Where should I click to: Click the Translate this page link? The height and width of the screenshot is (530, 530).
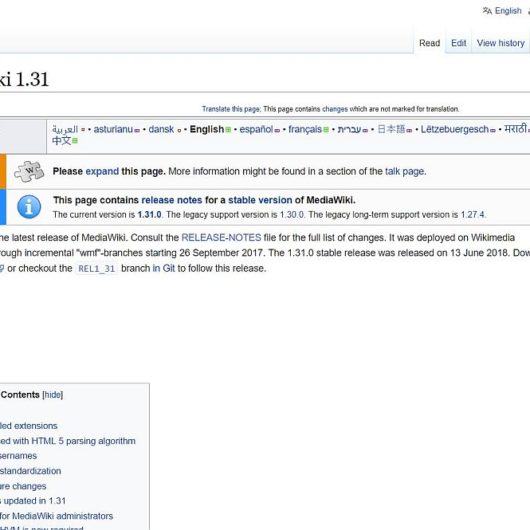(x=231, y=109)
